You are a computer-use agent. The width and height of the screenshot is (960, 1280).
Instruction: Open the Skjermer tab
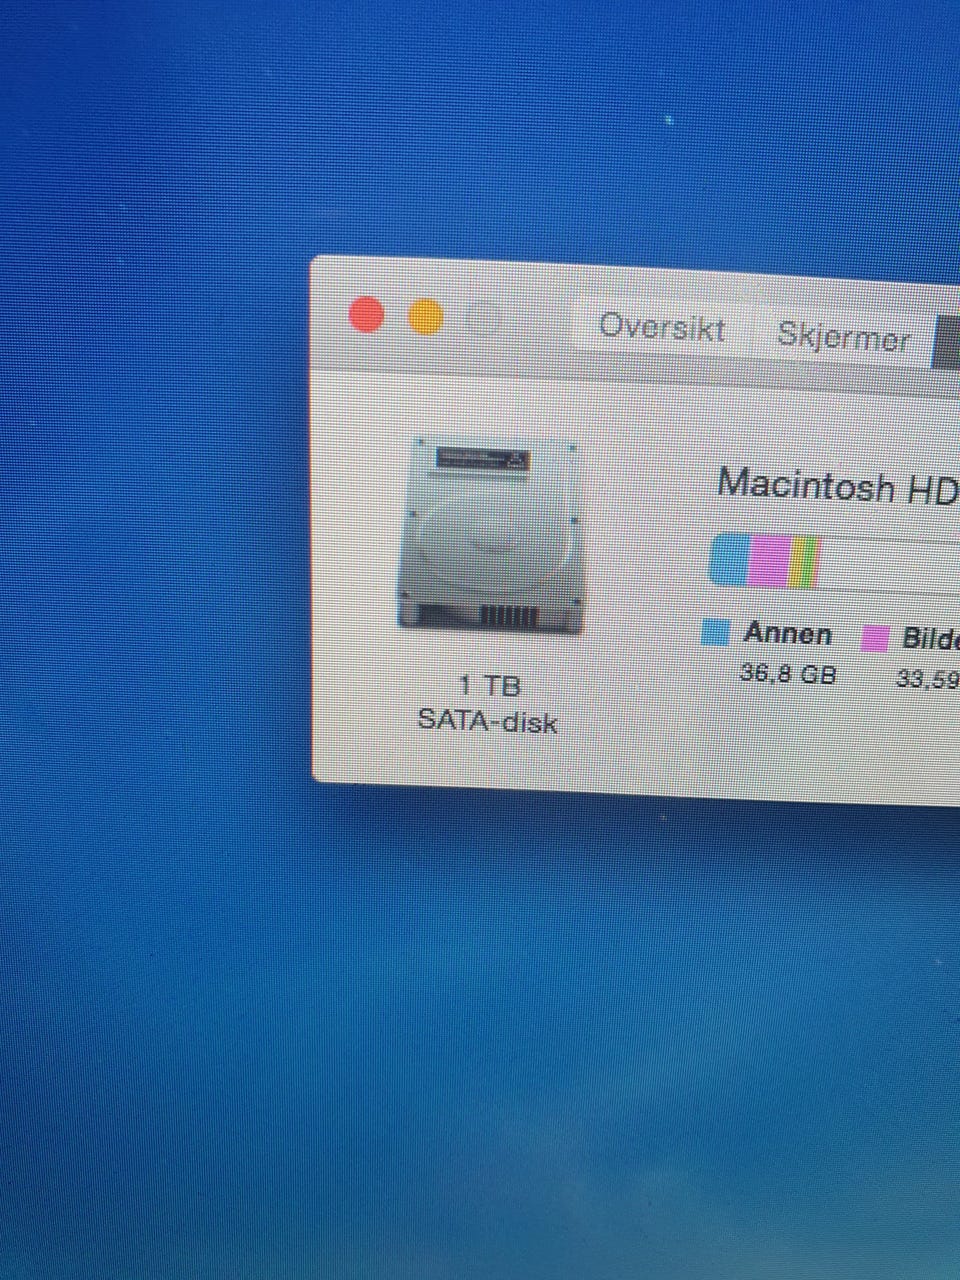click(844, 337)
